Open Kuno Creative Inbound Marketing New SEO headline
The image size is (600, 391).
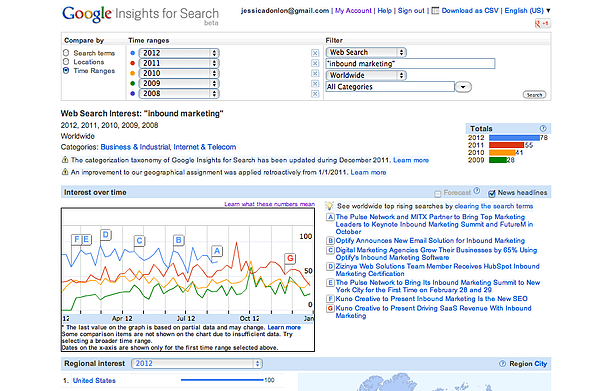432,299
